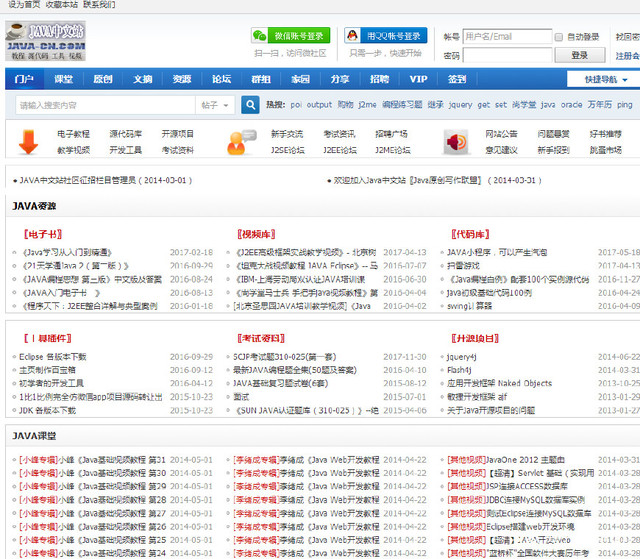Open the 跳蚤市场 link
The image size is (640, 559).
[x=605, y=150]
